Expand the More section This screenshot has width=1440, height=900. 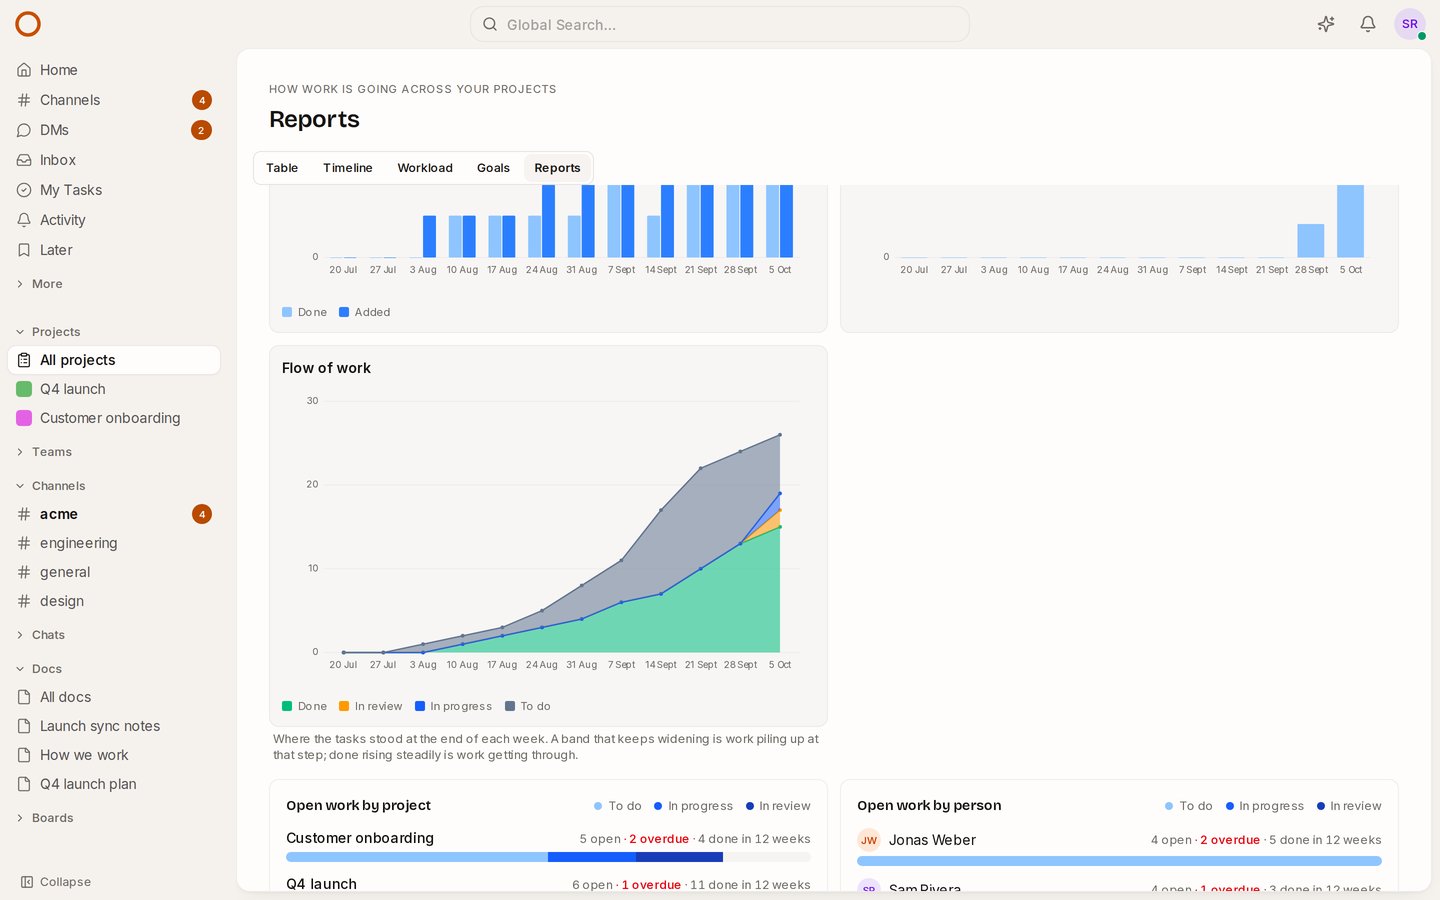point(40,284)
